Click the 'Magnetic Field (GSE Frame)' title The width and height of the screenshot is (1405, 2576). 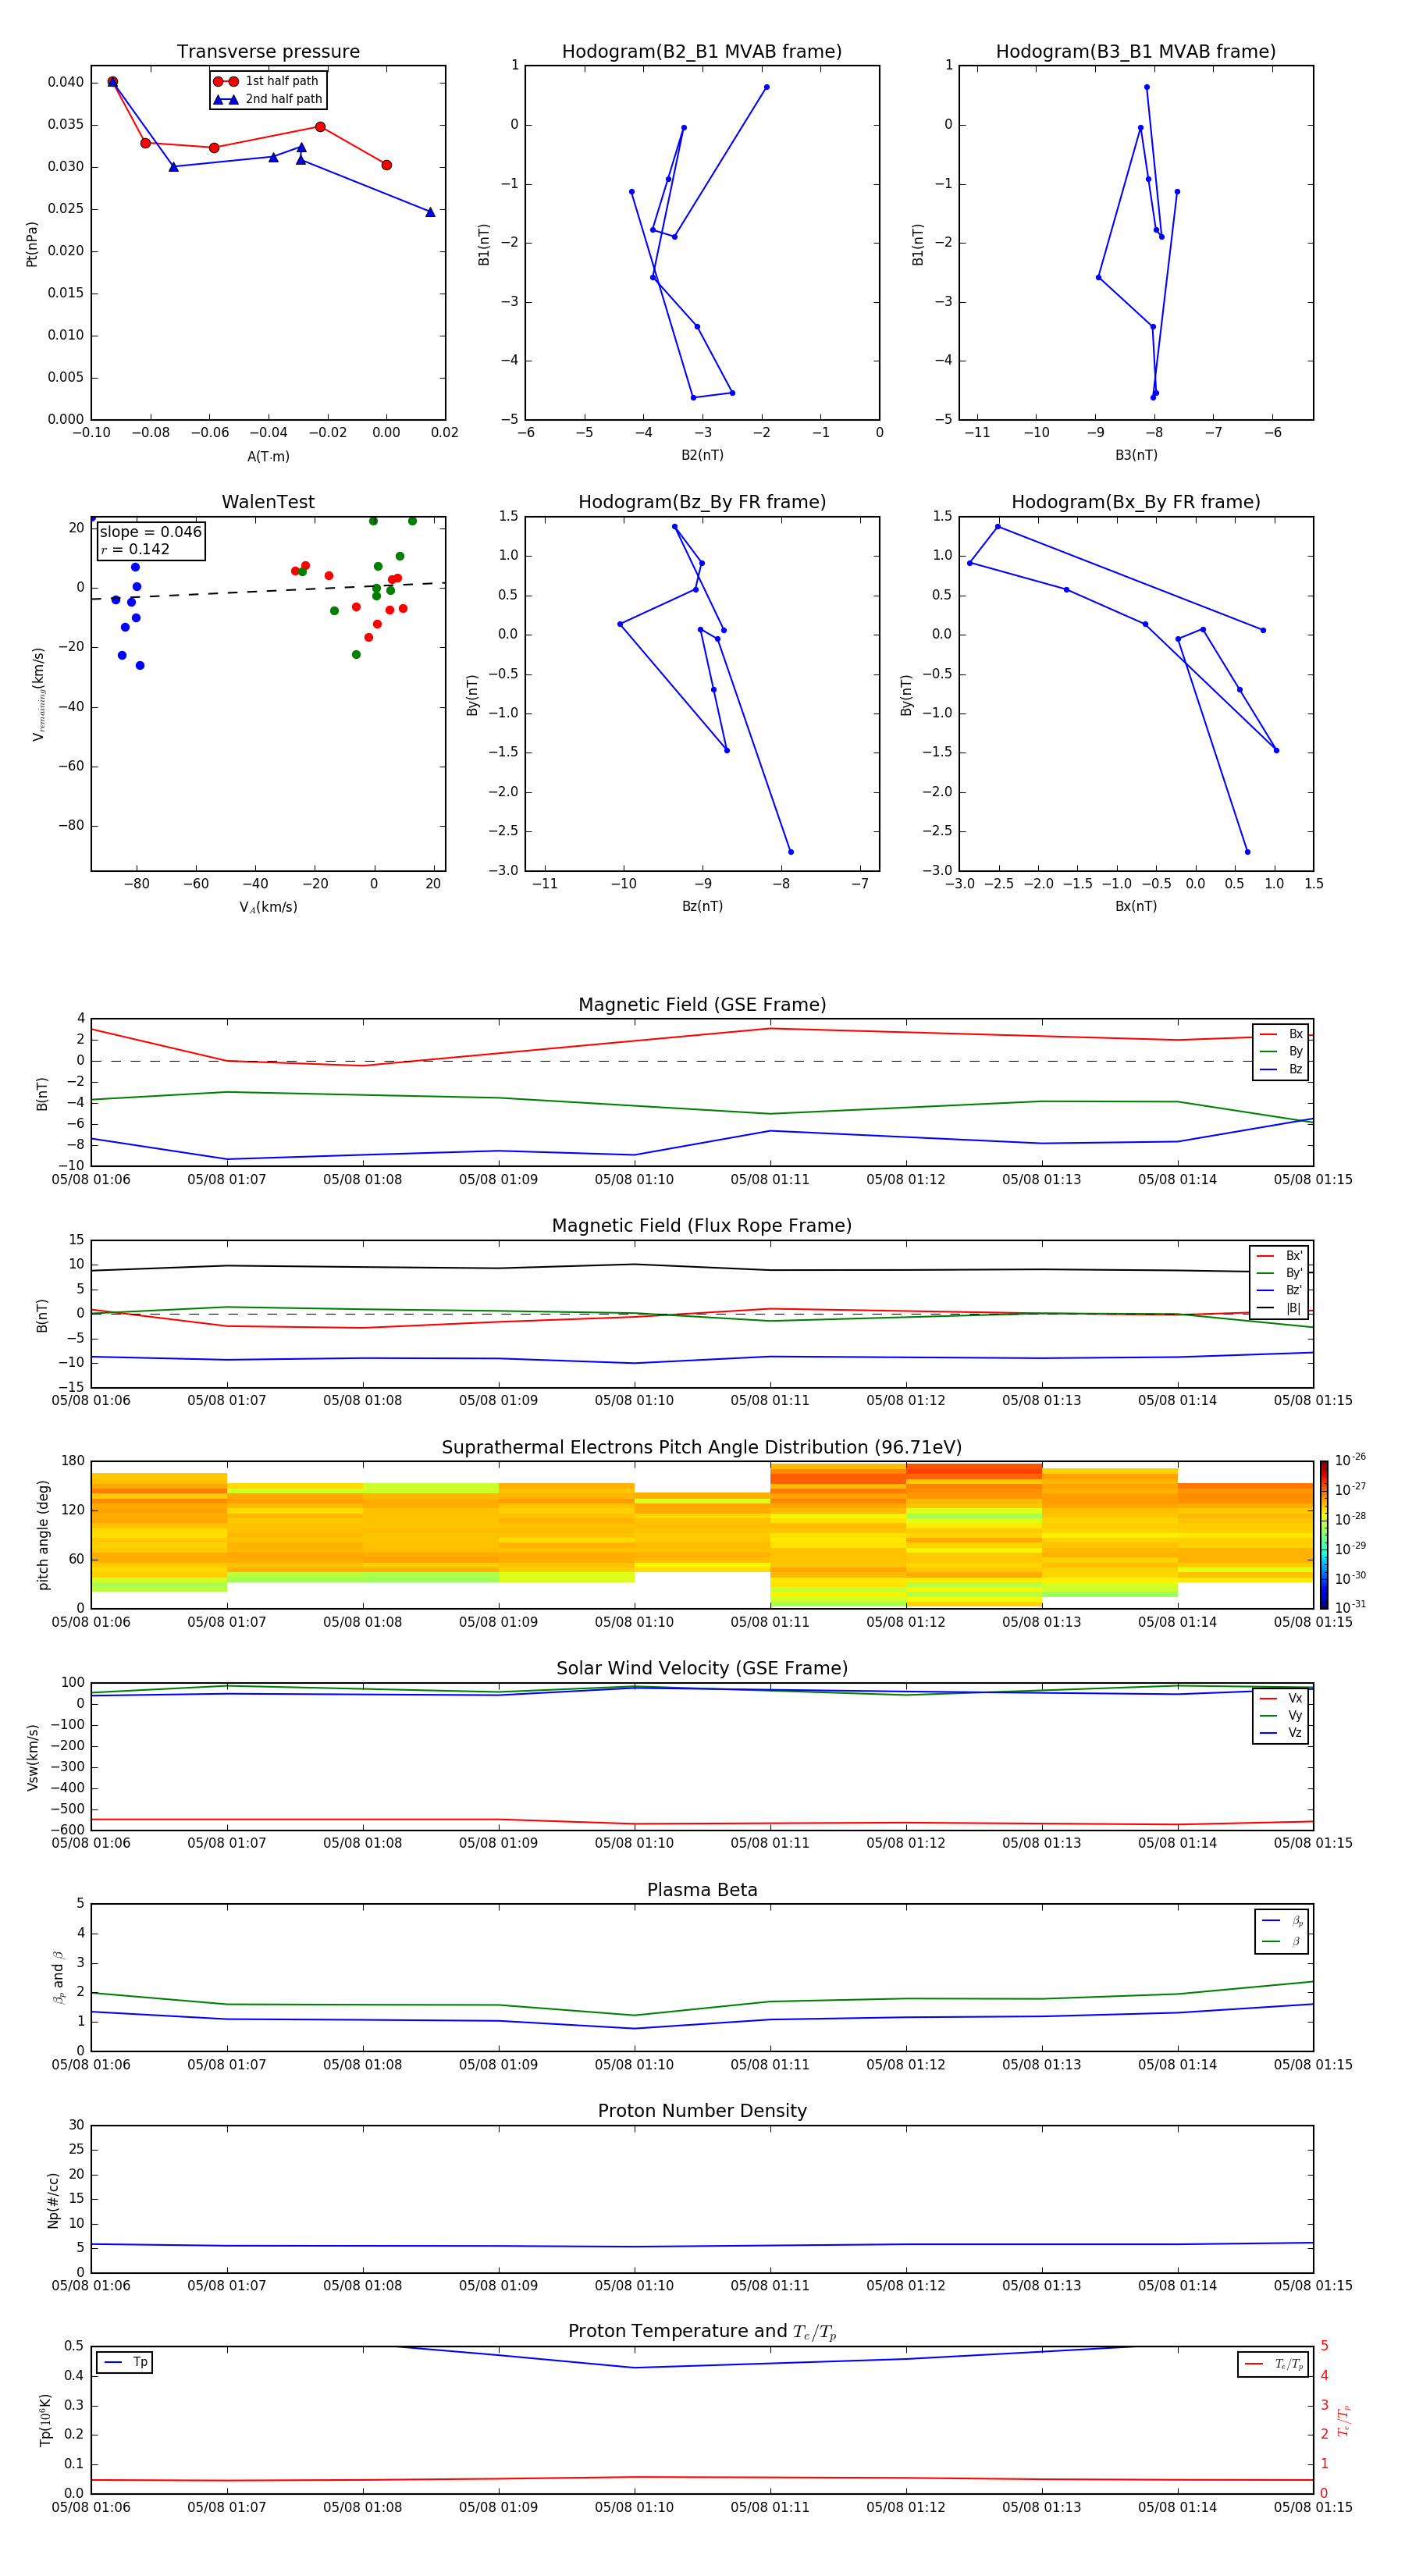pyautogui.click(x=702, y=1005)
